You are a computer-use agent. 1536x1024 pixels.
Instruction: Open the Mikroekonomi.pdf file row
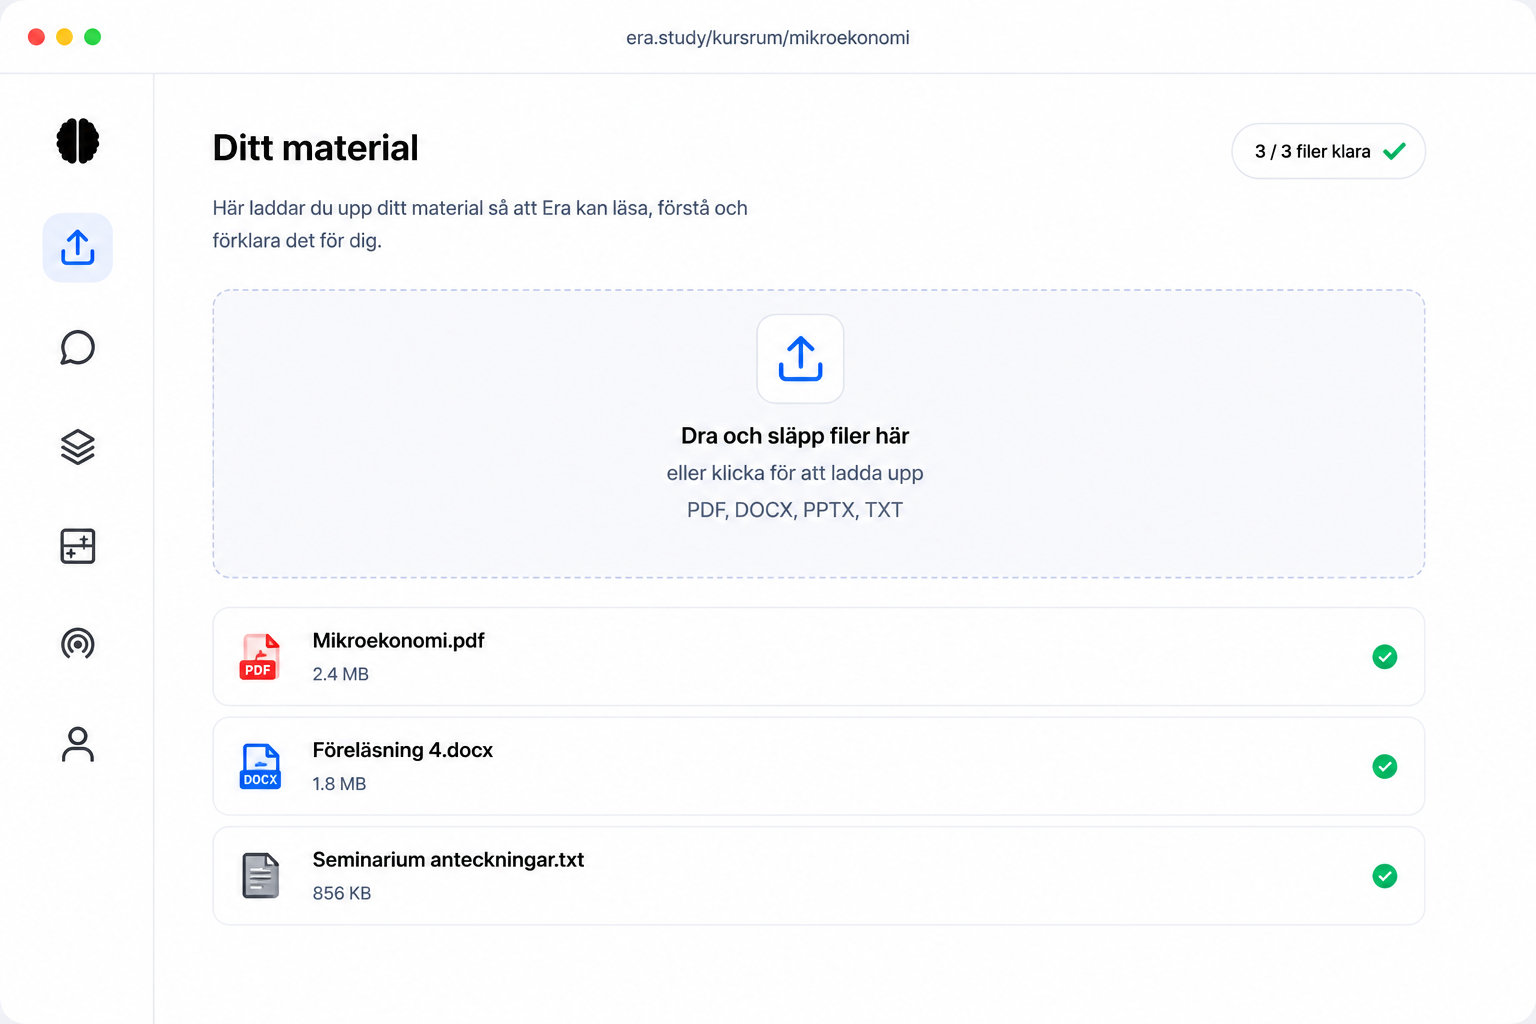819,657
